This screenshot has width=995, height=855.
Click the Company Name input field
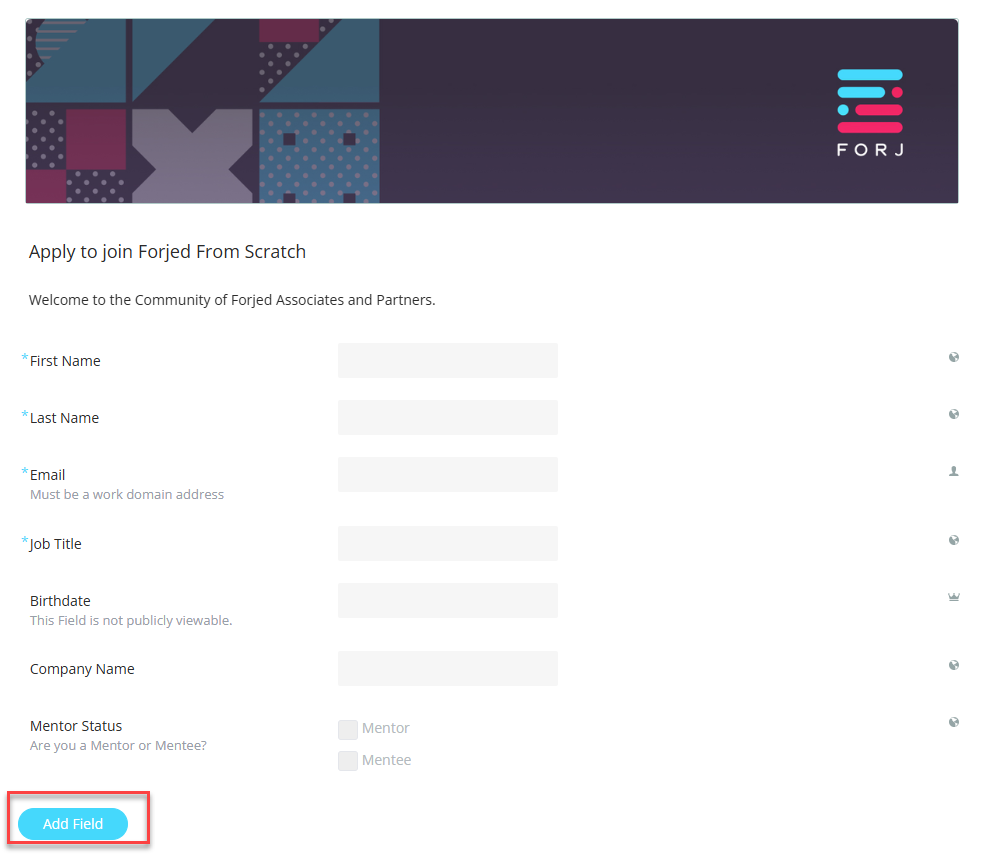448,668
